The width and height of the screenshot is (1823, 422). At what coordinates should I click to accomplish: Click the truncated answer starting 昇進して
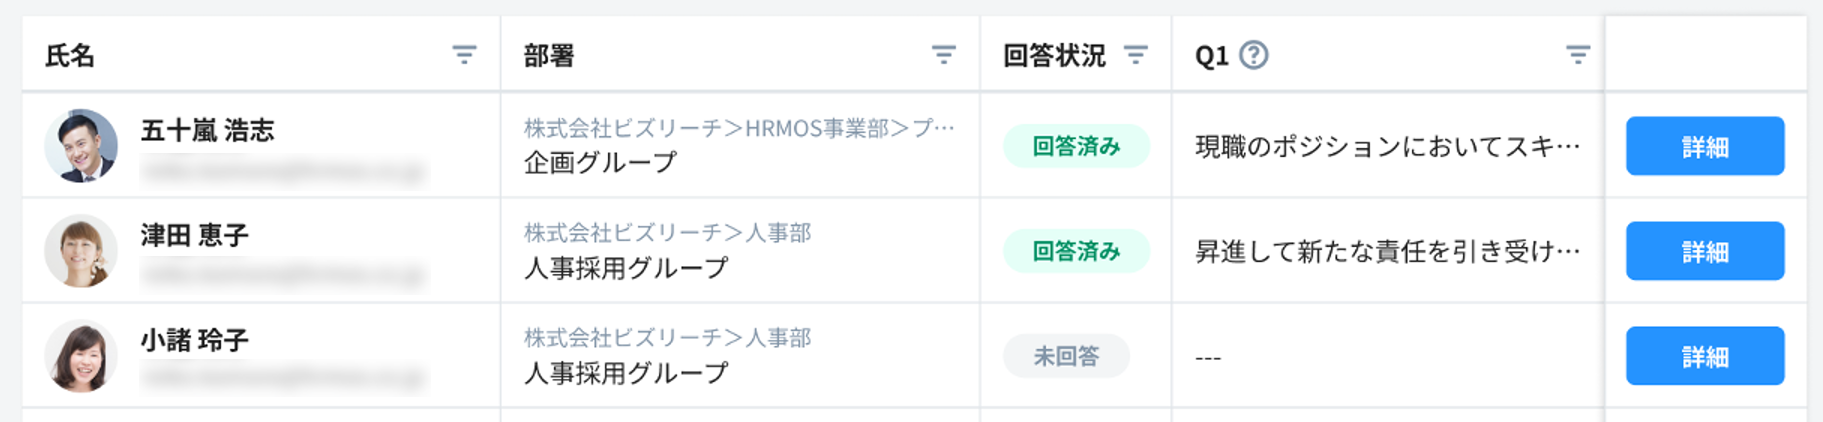[1387, 252]
